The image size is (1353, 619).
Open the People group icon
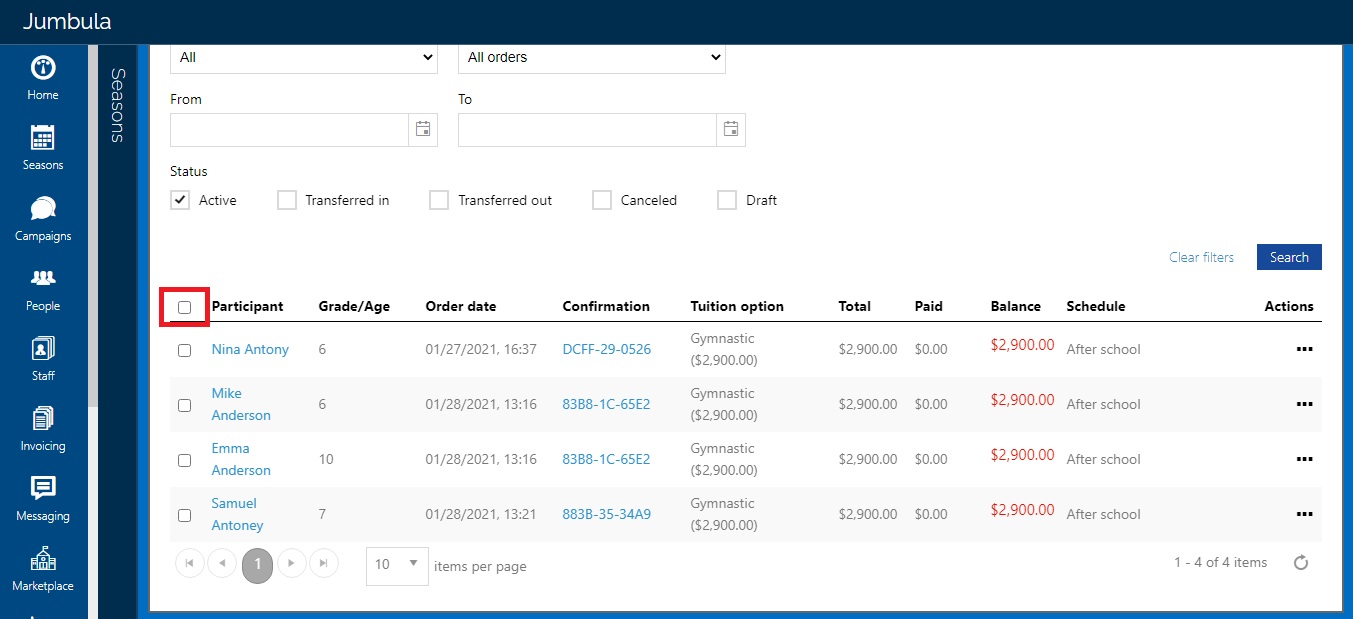pyautogui.click(x=43, y=278)
